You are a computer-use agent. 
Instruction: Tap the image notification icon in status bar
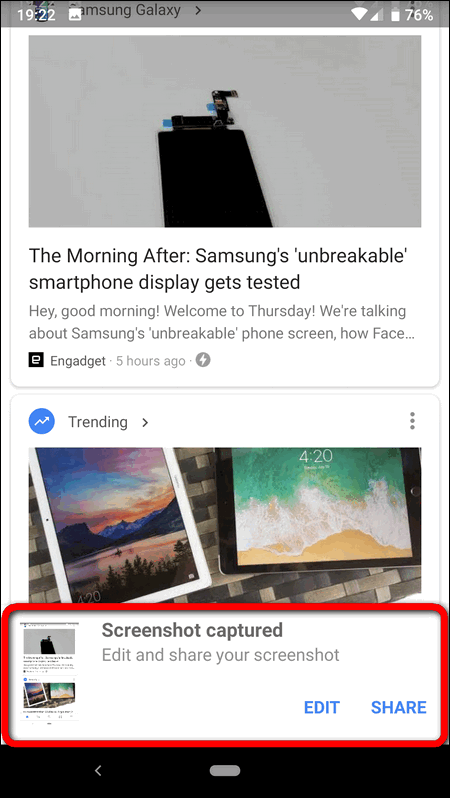point(75,16)
